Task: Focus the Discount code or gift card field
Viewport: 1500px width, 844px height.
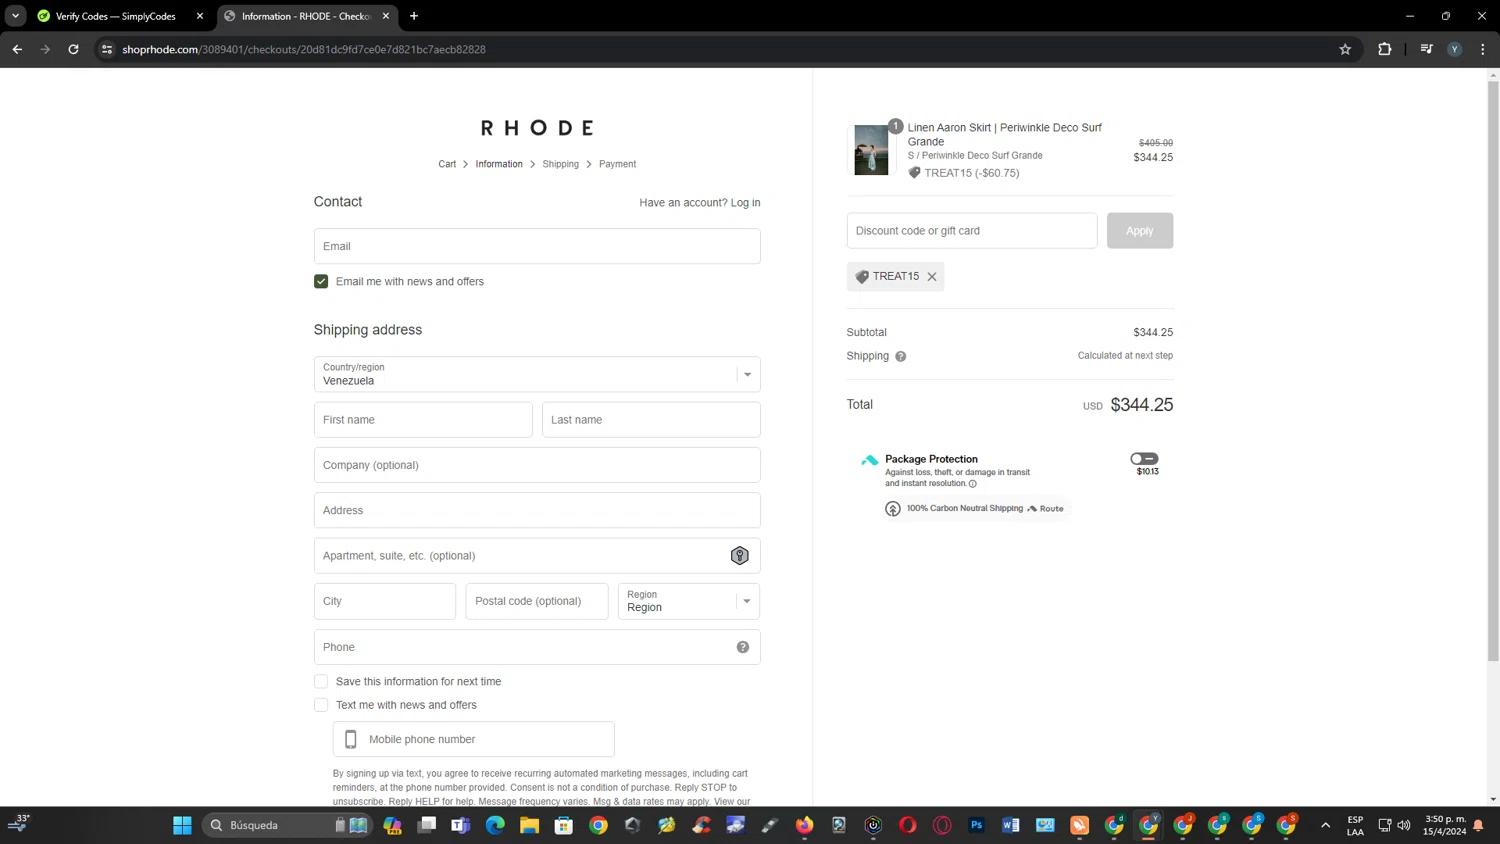Action: [x=972, y=231]
